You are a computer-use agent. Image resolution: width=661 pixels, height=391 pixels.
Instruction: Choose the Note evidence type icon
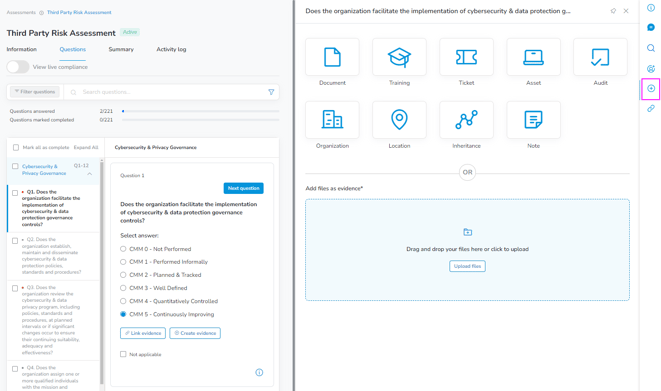tap(533, 120)
